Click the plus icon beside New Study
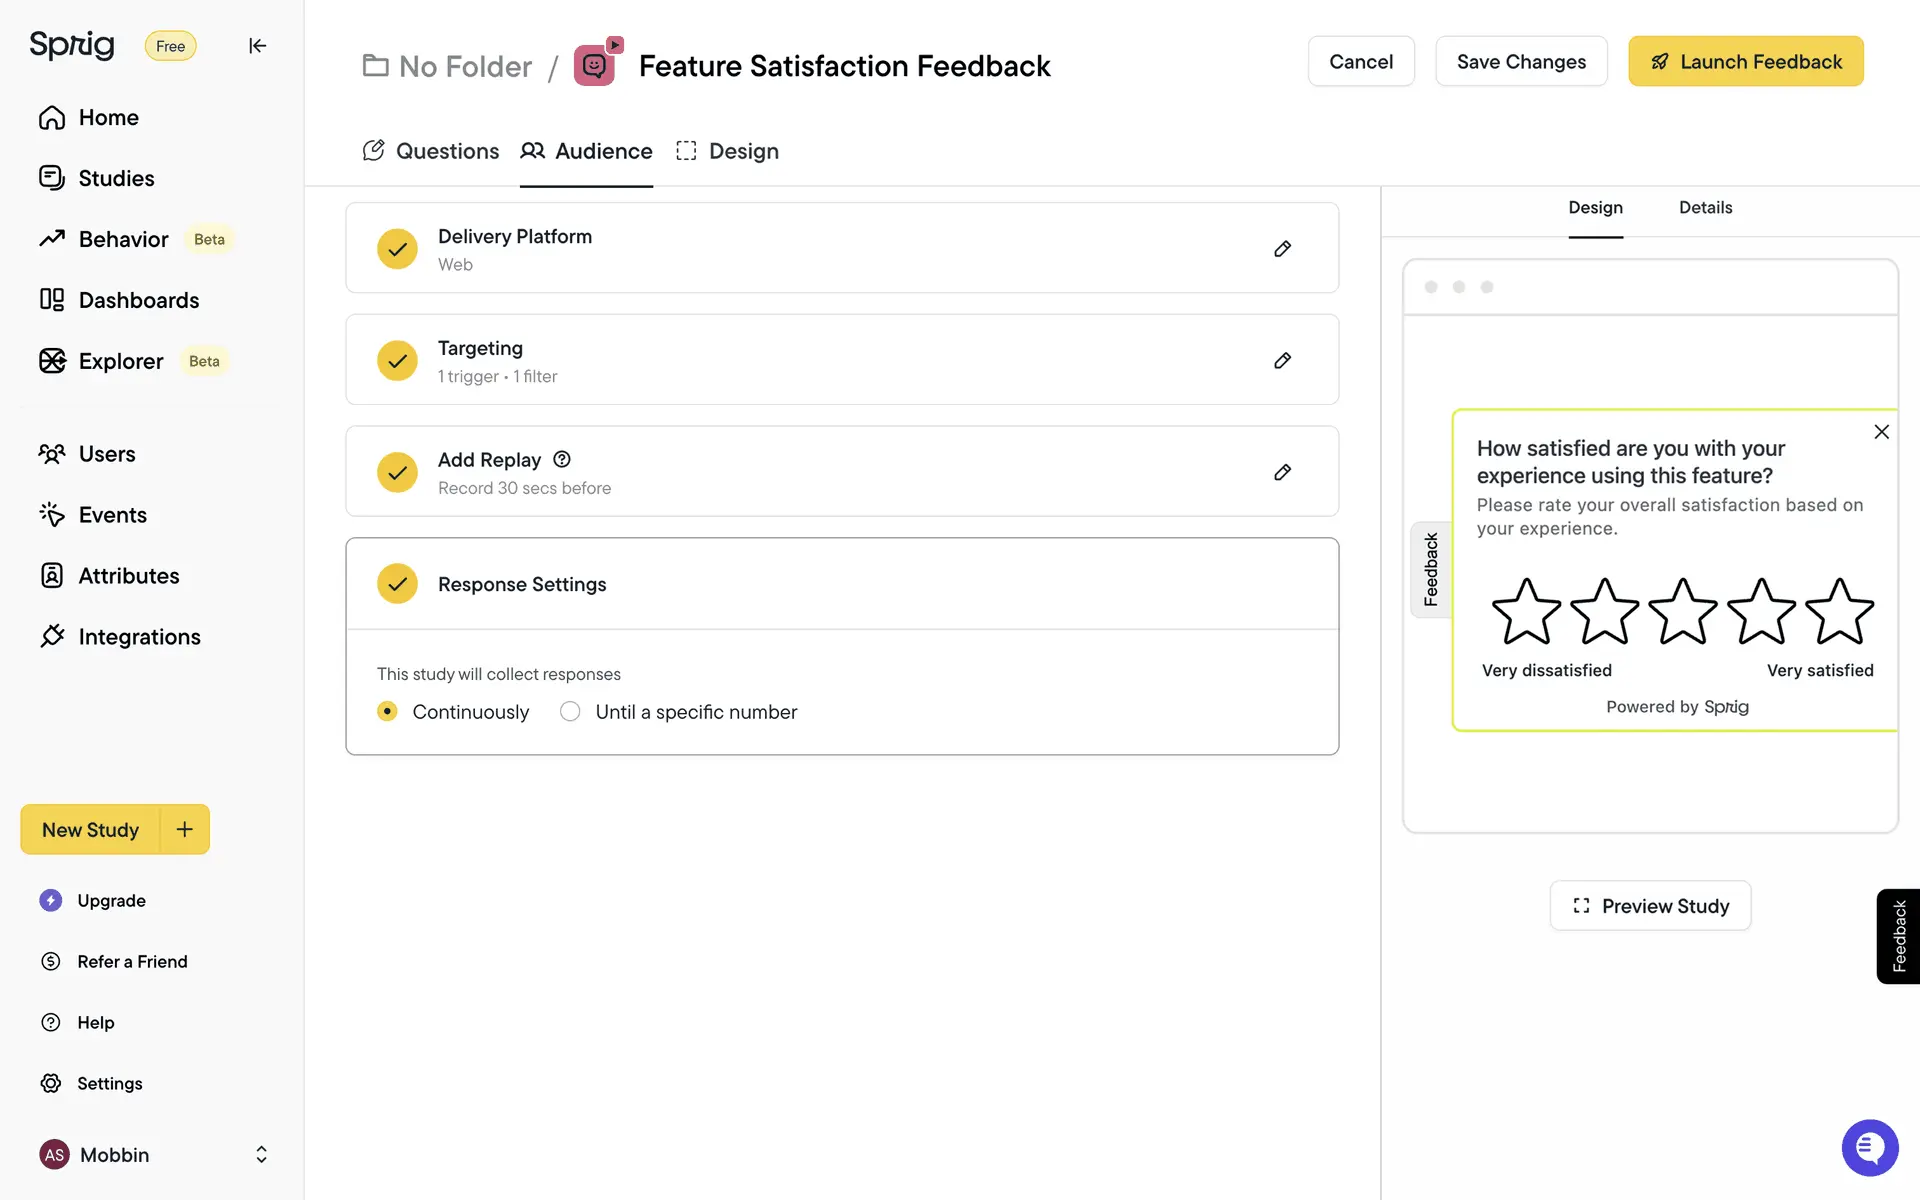Image resolution: width=1920 pixels, height=1200 pixels. [x=185, y=829]
